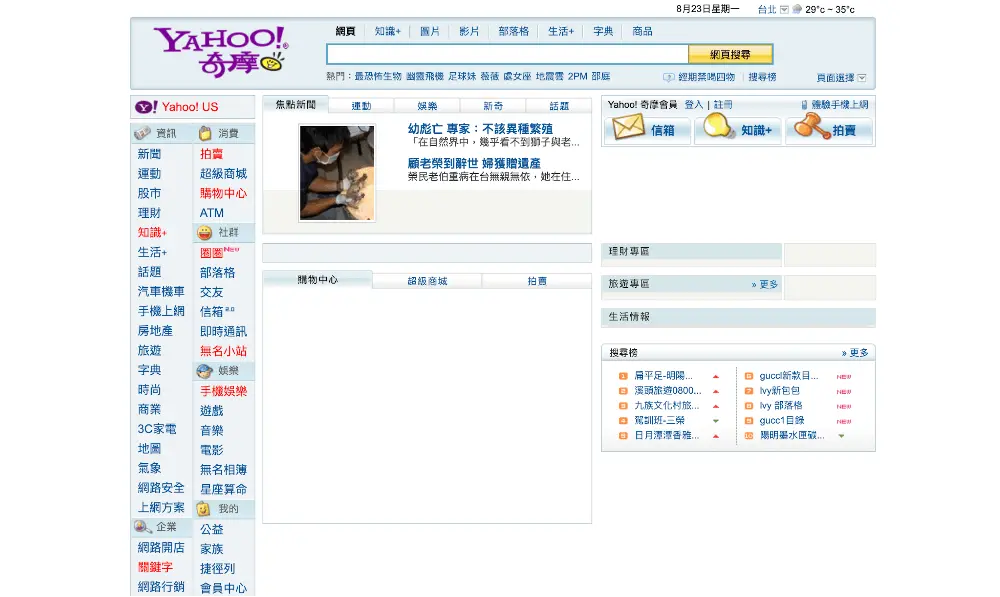Select the 商品 search tab
1000x597 pixels.
click(x=642, y=31)
